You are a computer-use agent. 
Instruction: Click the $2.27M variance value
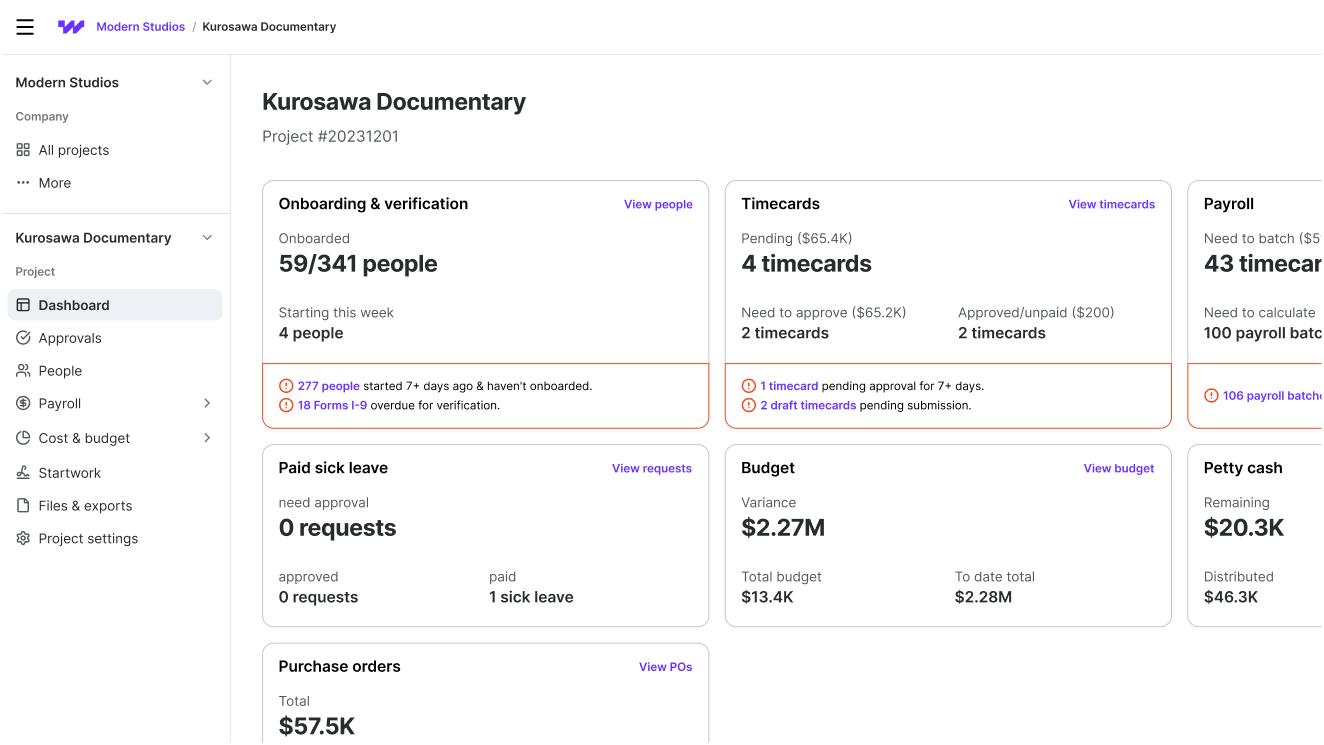(783, 528)
